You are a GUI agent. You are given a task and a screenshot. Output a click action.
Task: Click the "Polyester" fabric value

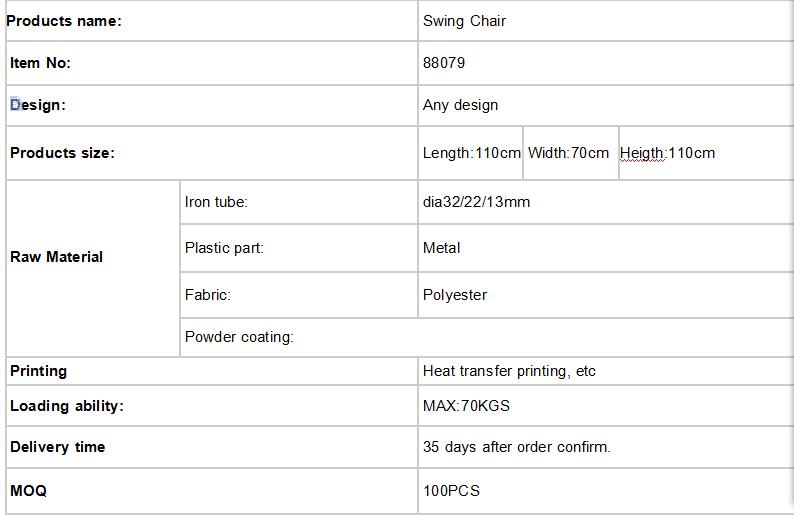point(455,295)
